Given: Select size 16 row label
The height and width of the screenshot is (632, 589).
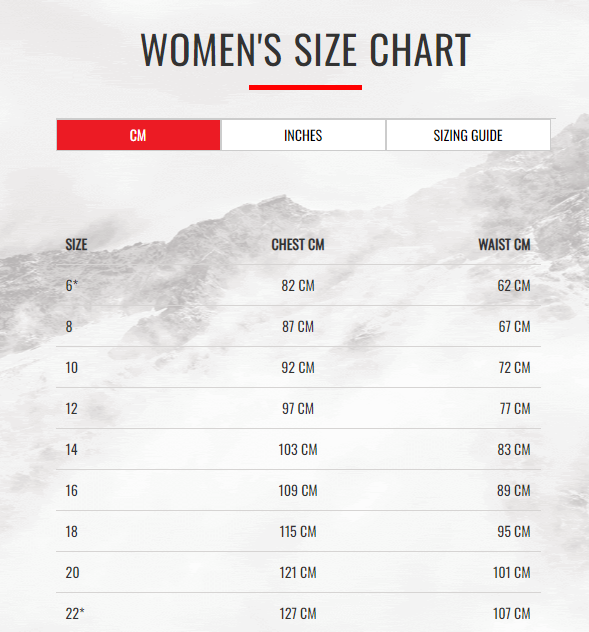Looking at the screenshot, I should 71,491.
